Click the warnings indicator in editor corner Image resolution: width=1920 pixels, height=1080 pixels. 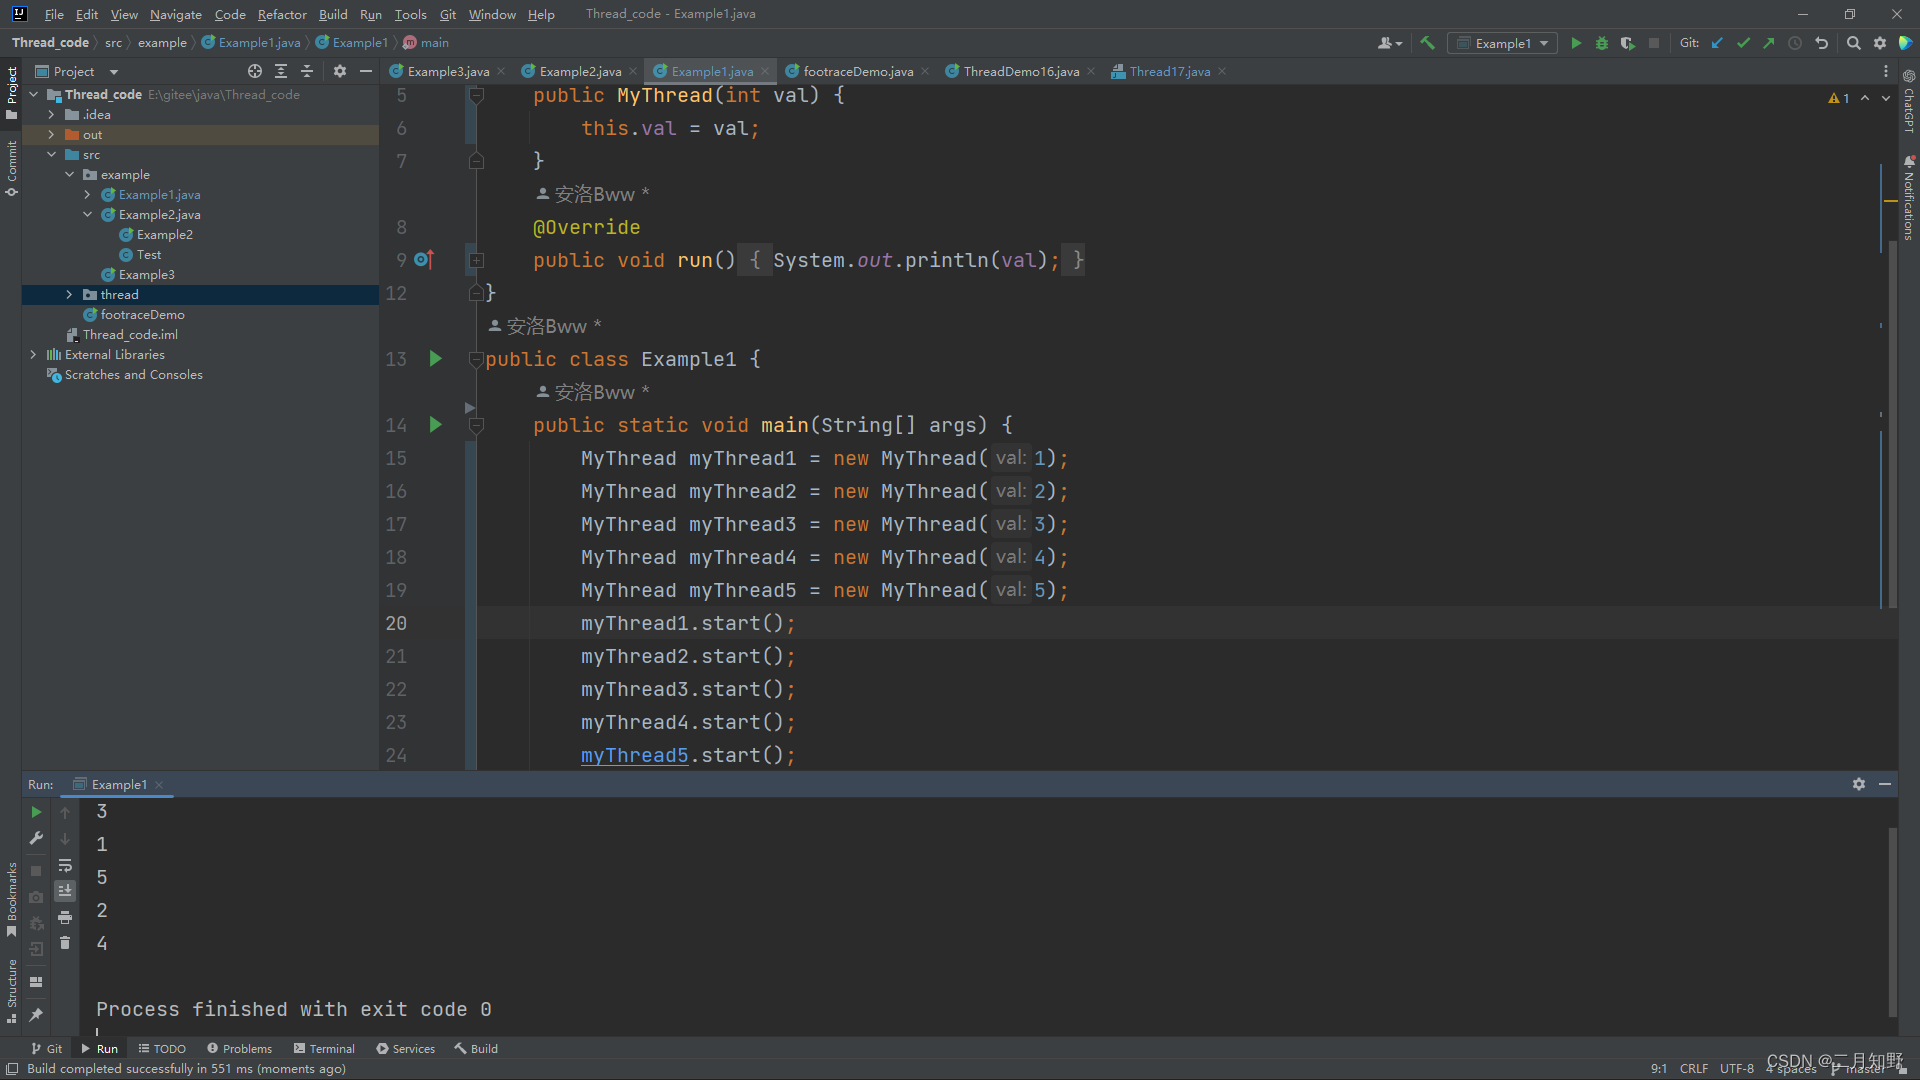pyautogui.click(x=1839, y=98)
